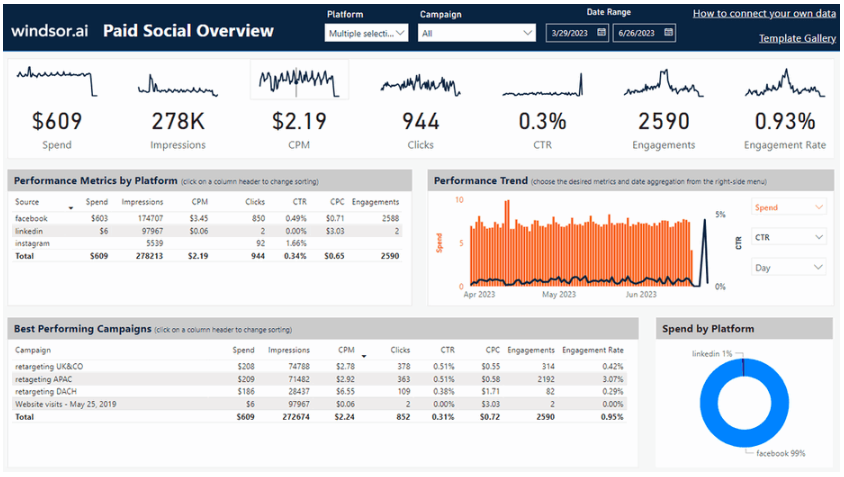This screenshot has height=477, width=844.
Task: Click the $3.03 CPC value for linkedin
Action: (x=335, y=231)
